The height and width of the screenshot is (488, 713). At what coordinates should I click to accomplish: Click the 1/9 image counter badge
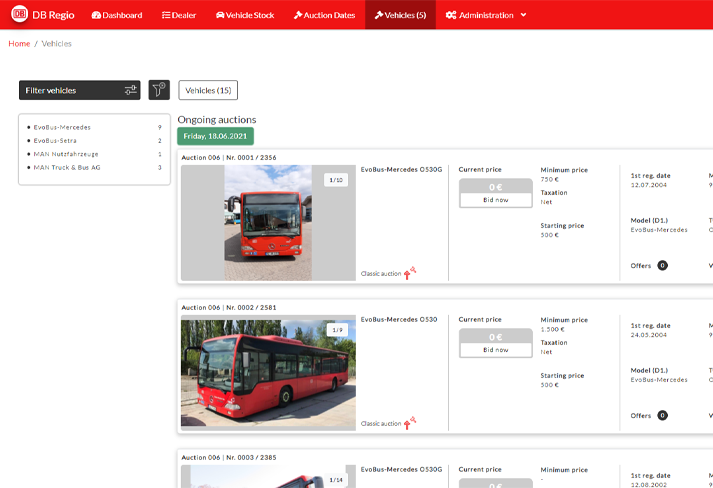pyautogui.click(x=337, y=330)
